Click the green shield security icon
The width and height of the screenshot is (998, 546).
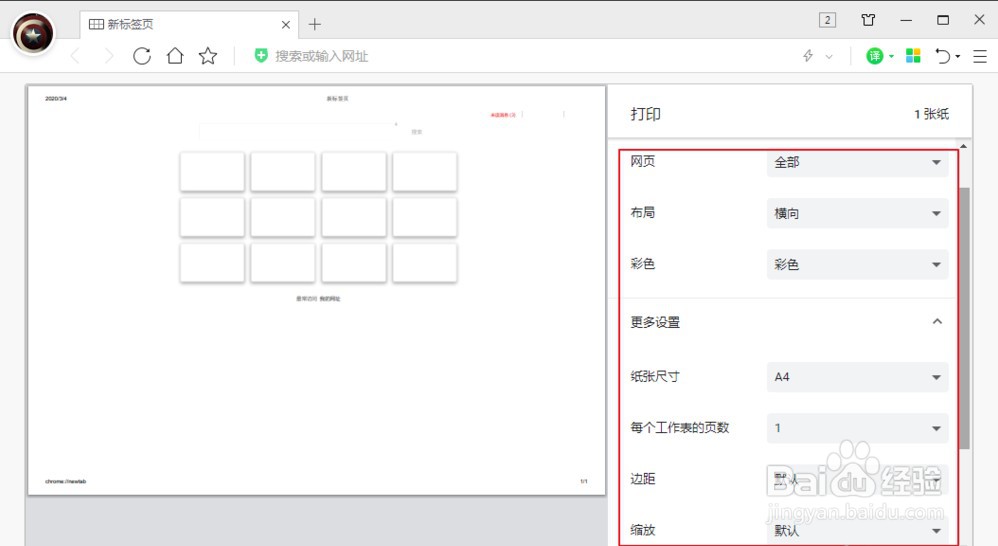[261, 55]
